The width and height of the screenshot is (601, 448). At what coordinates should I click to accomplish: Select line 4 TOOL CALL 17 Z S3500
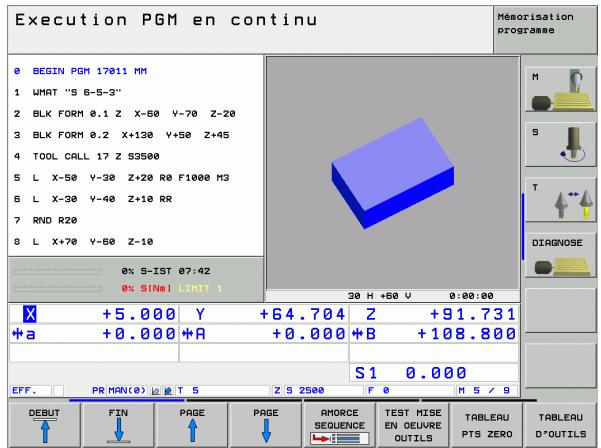[x=86, y=156]
